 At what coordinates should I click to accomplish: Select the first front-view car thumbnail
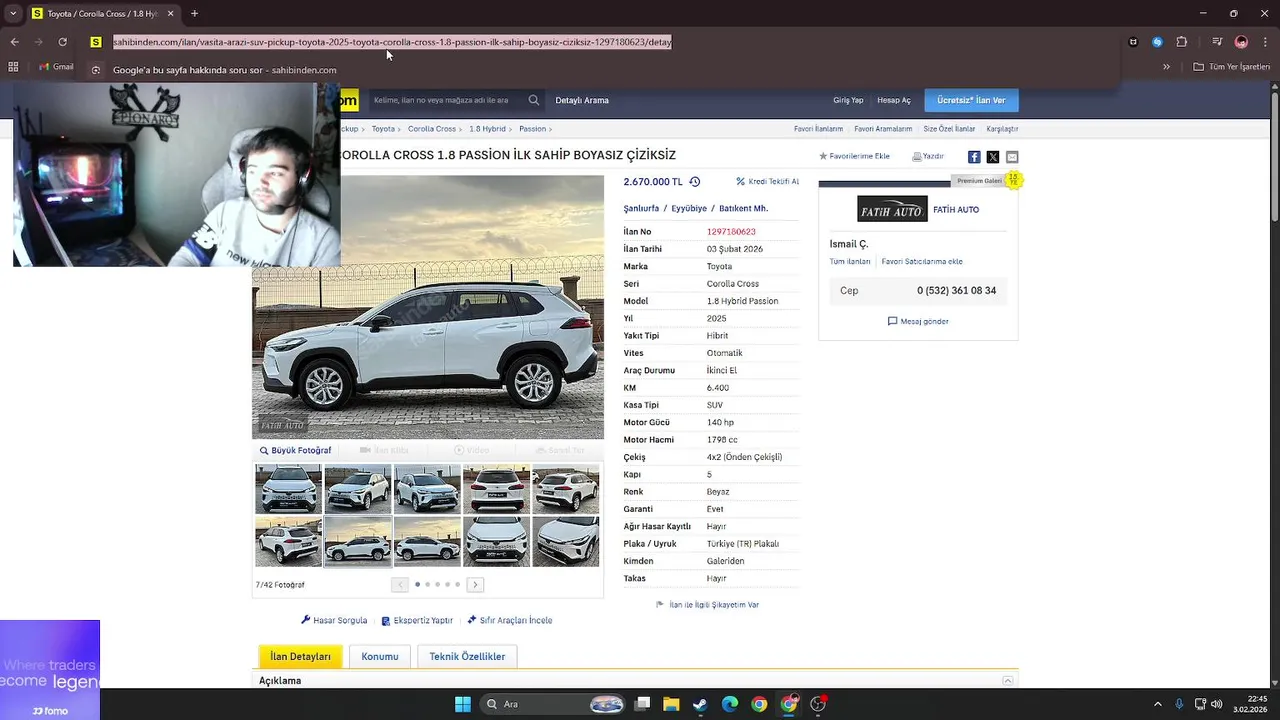point(288,489)
